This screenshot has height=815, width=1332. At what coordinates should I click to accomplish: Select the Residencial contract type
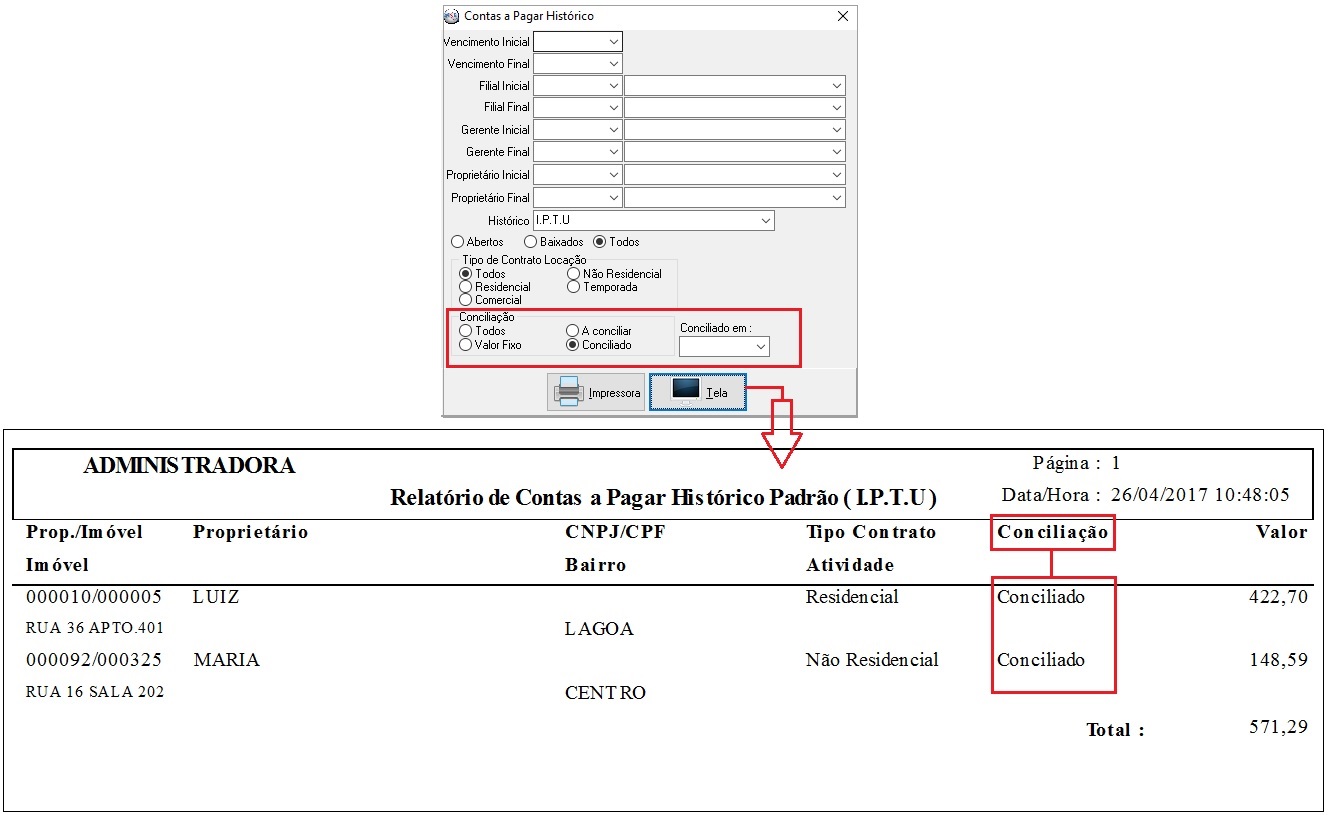click(x=465, y=287)
